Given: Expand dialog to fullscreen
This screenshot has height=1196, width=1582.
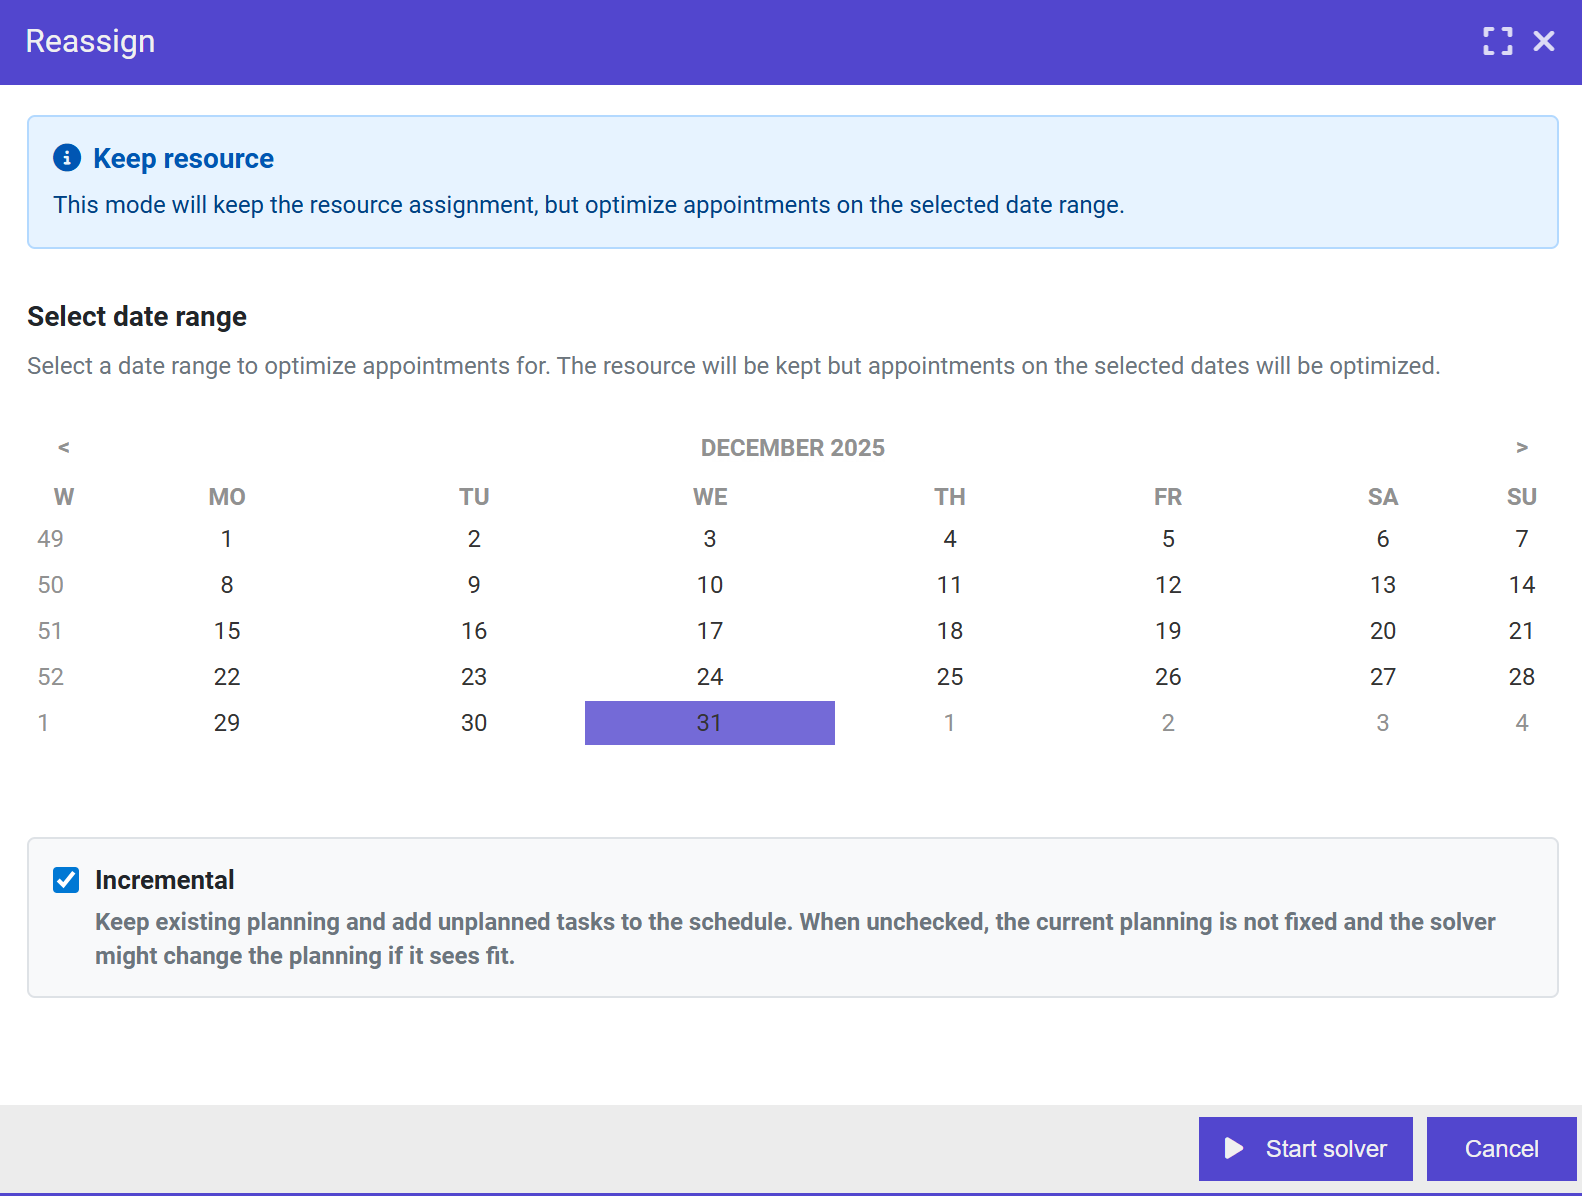Looking at the screenshot, I should point(1497,41).
